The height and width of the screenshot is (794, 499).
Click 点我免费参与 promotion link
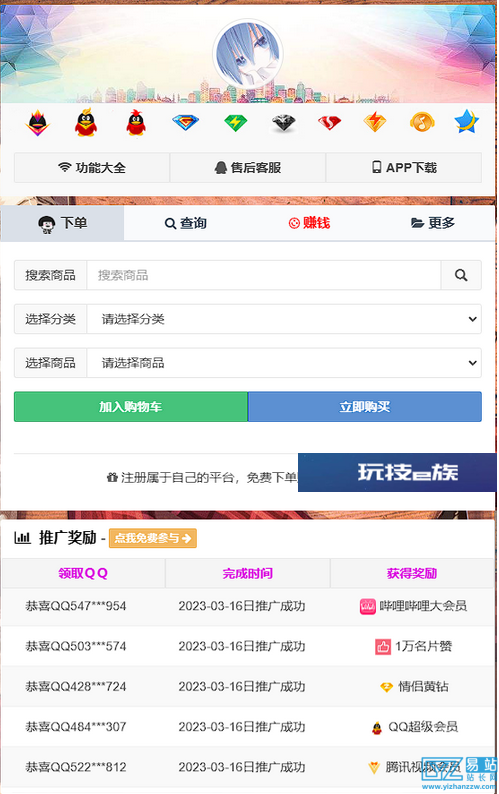152,538
